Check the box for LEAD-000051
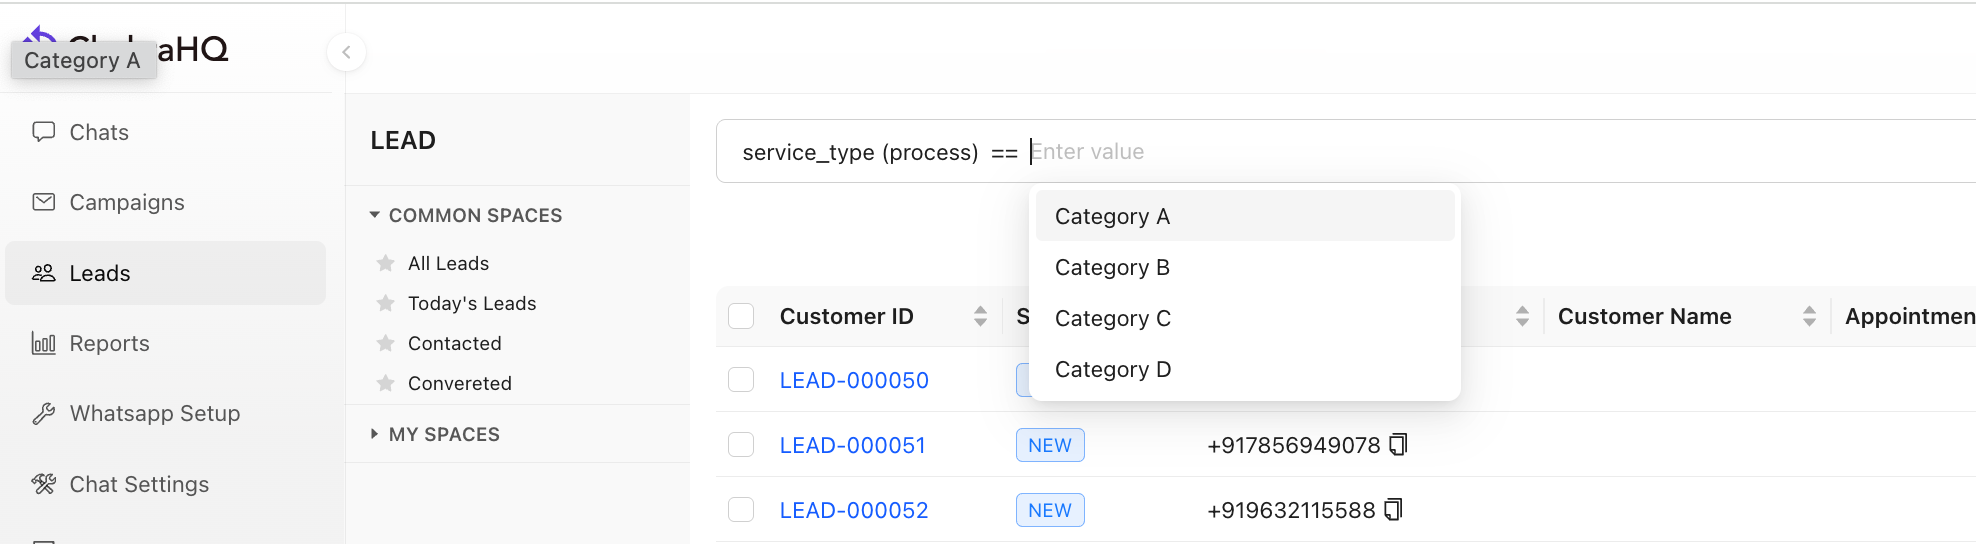Screen dimensions: 1976x544 [741, 445]
